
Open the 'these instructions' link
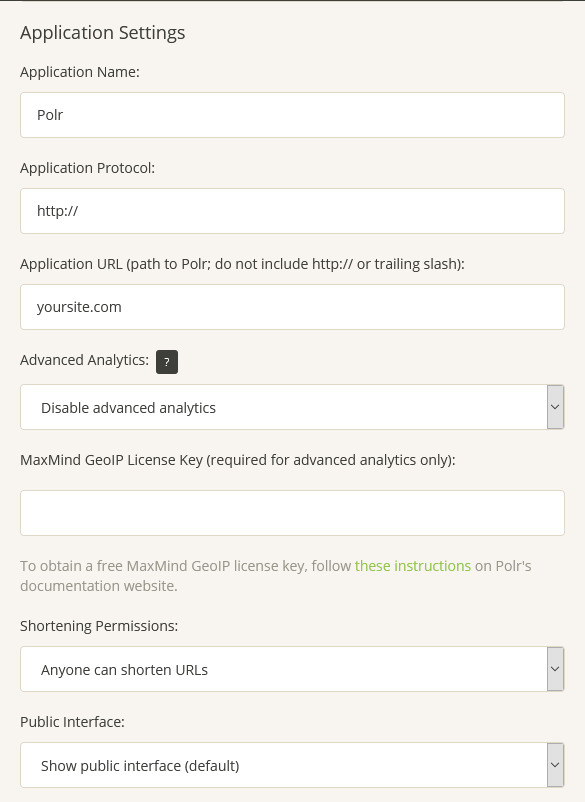pyautogui.click(x=412, y=565)
